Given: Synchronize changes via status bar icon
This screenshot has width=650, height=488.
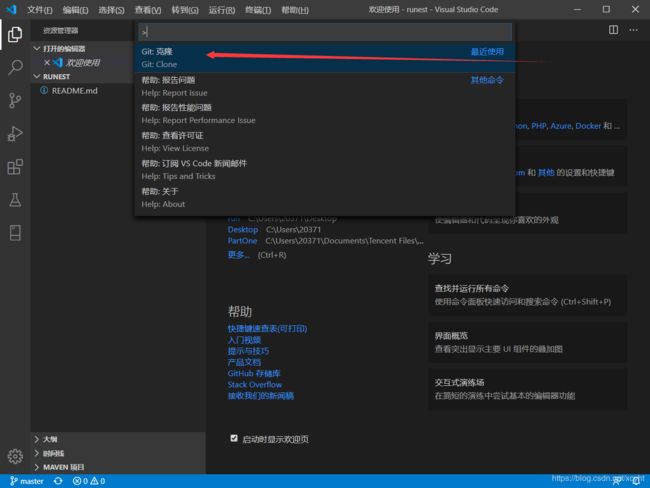Looking at the screenshot, I should pos(58,481).
